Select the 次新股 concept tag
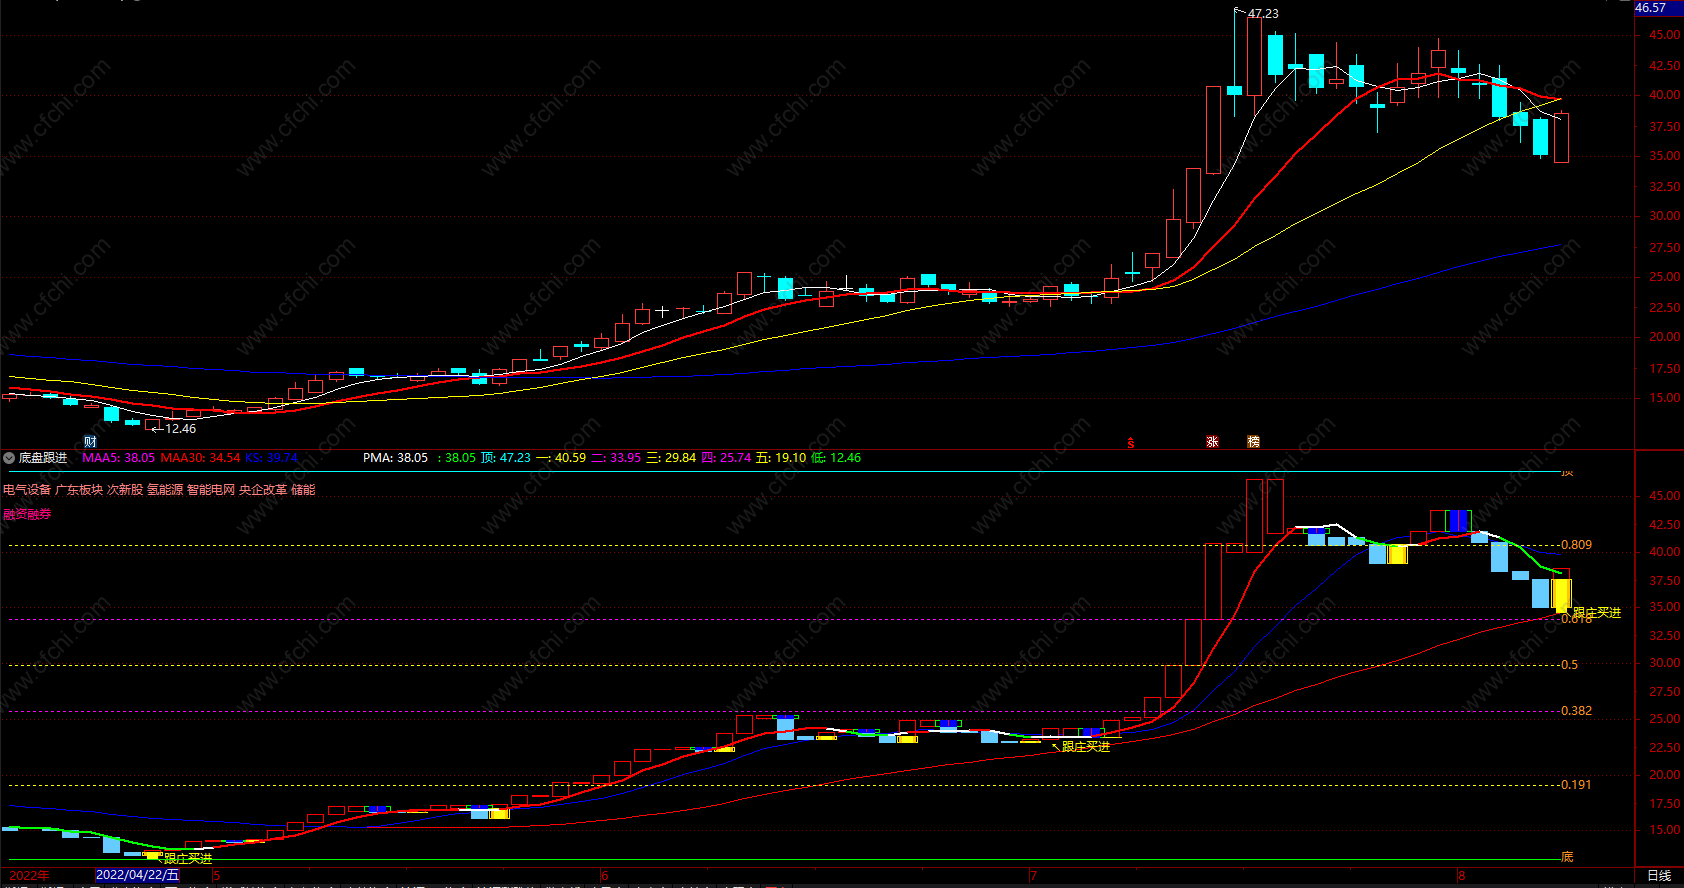Image resolution: width=1684 pixels, height=888 pixels. click(x=125, y=490)
